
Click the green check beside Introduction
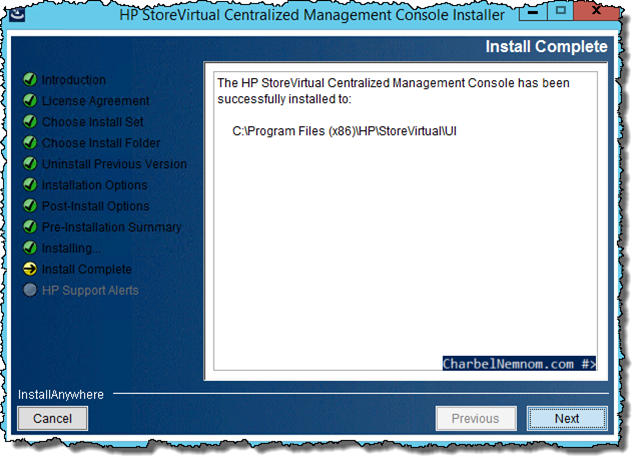pyautogui.click(x=30, y=79)
